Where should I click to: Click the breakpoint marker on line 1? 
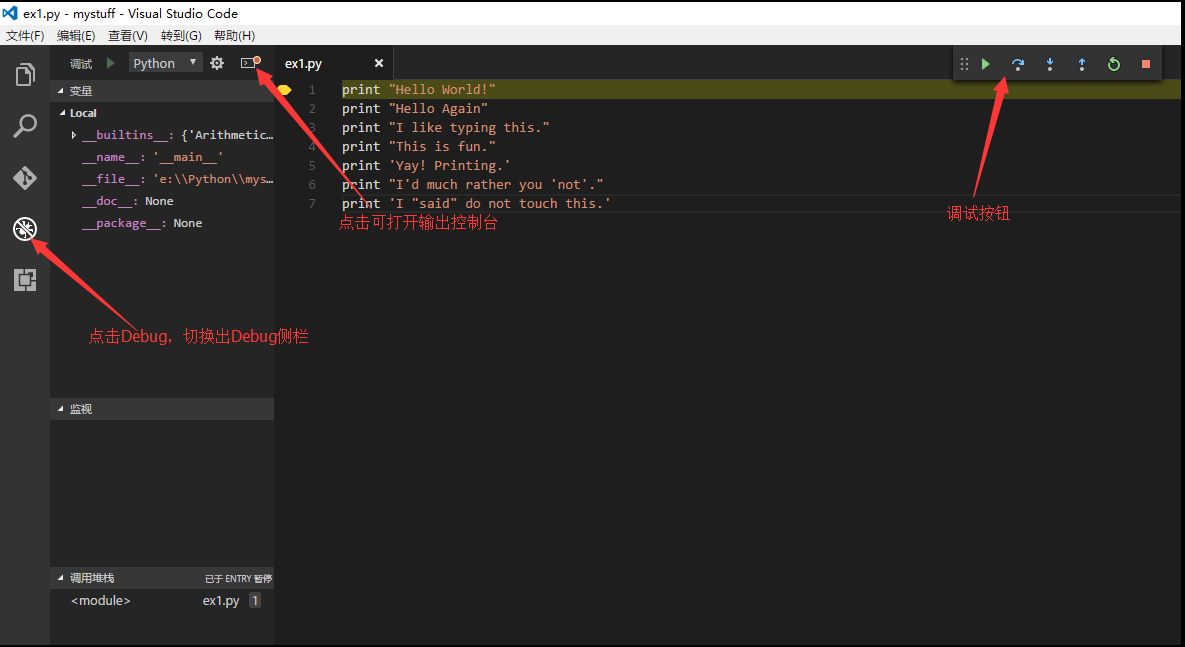284,90
